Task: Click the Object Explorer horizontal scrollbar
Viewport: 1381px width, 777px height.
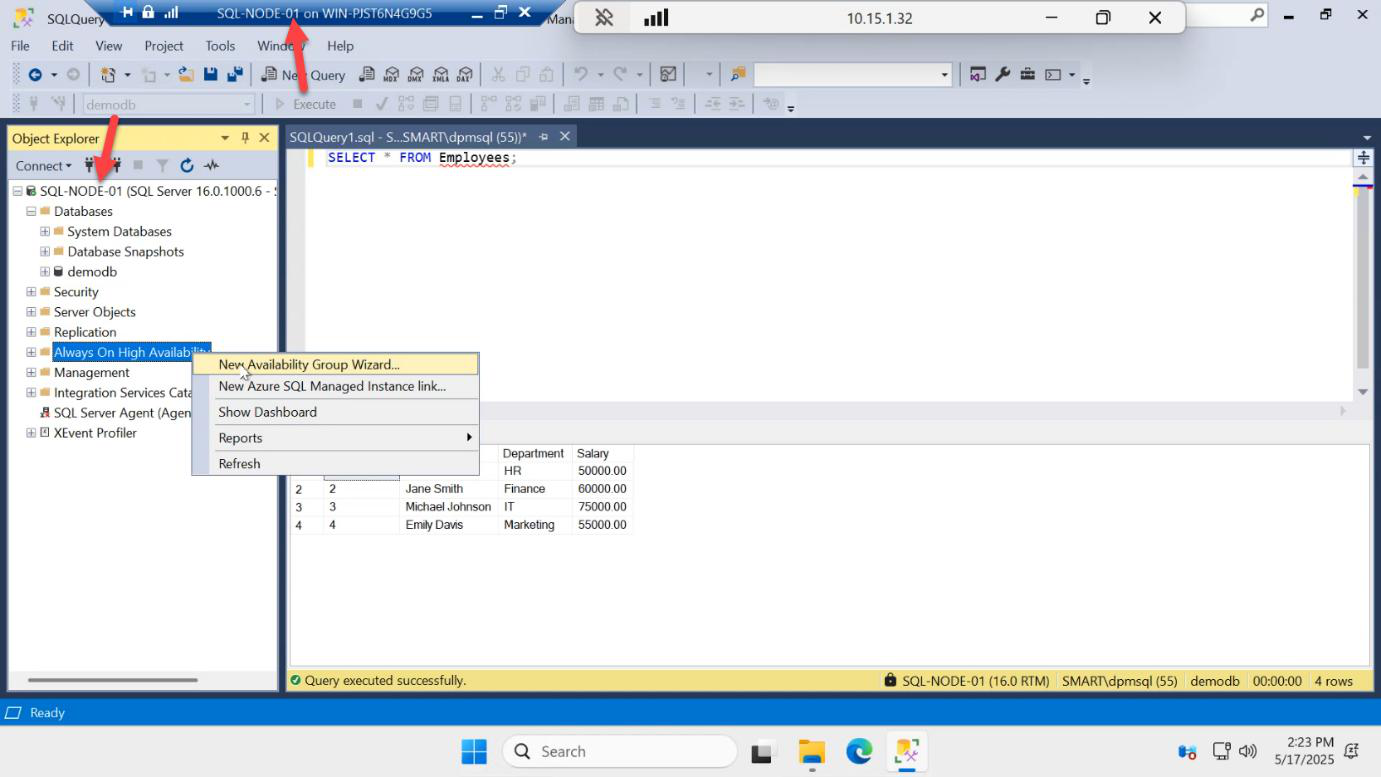Action: (x=113, y=680)
